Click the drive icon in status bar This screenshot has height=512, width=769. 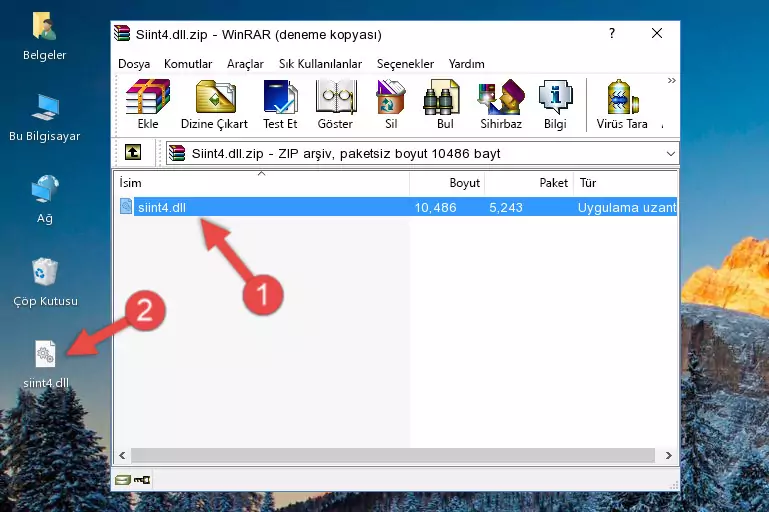click(123, 480)
